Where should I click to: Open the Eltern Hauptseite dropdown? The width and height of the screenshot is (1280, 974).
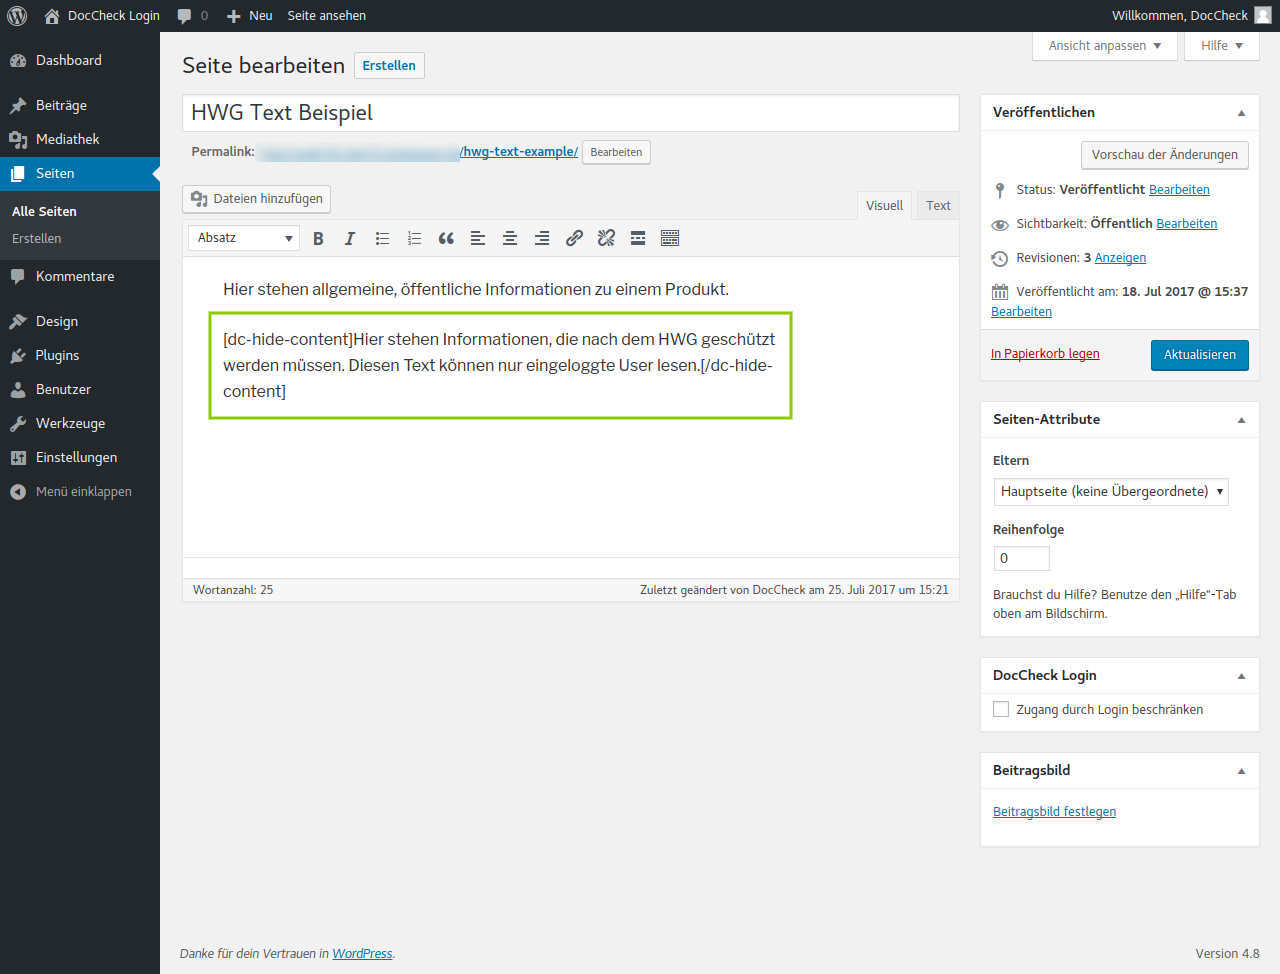point(1111,492)
